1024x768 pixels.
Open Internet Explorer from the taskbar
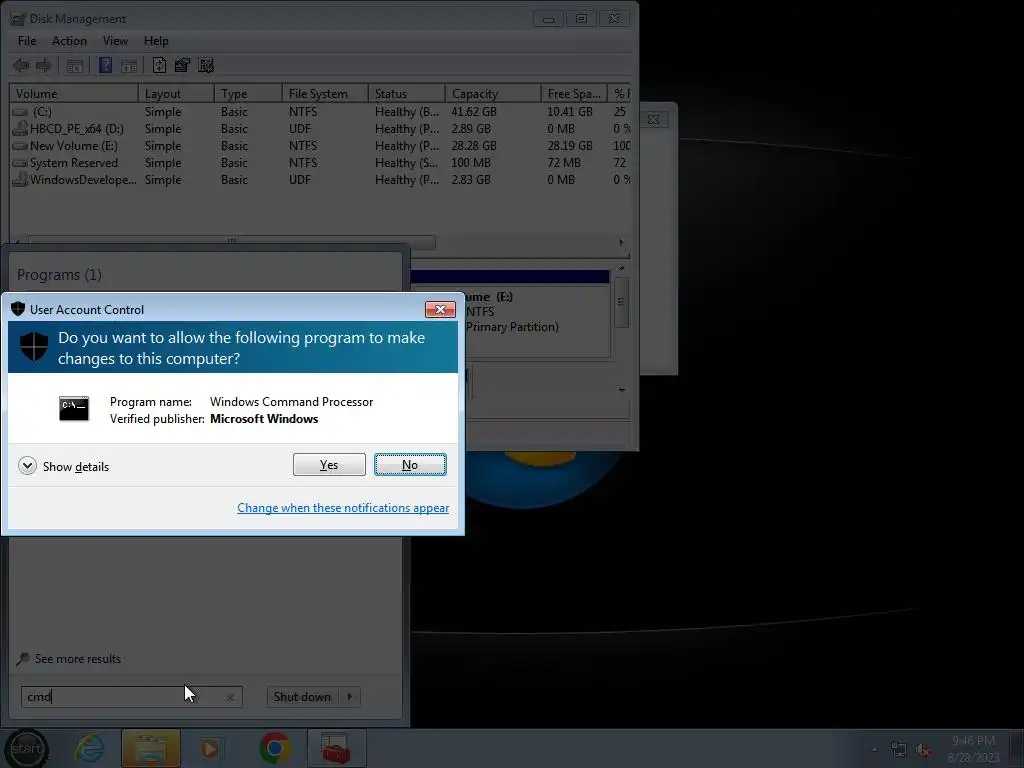point(89,748)
